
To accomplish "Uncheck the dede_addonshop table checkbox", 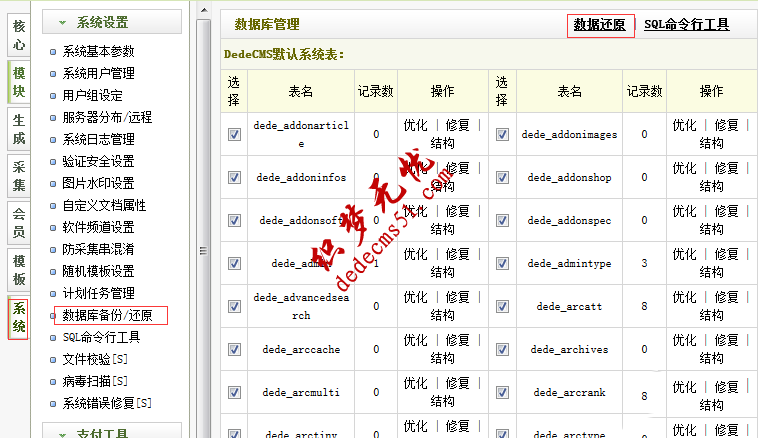I will click(502, 177).
